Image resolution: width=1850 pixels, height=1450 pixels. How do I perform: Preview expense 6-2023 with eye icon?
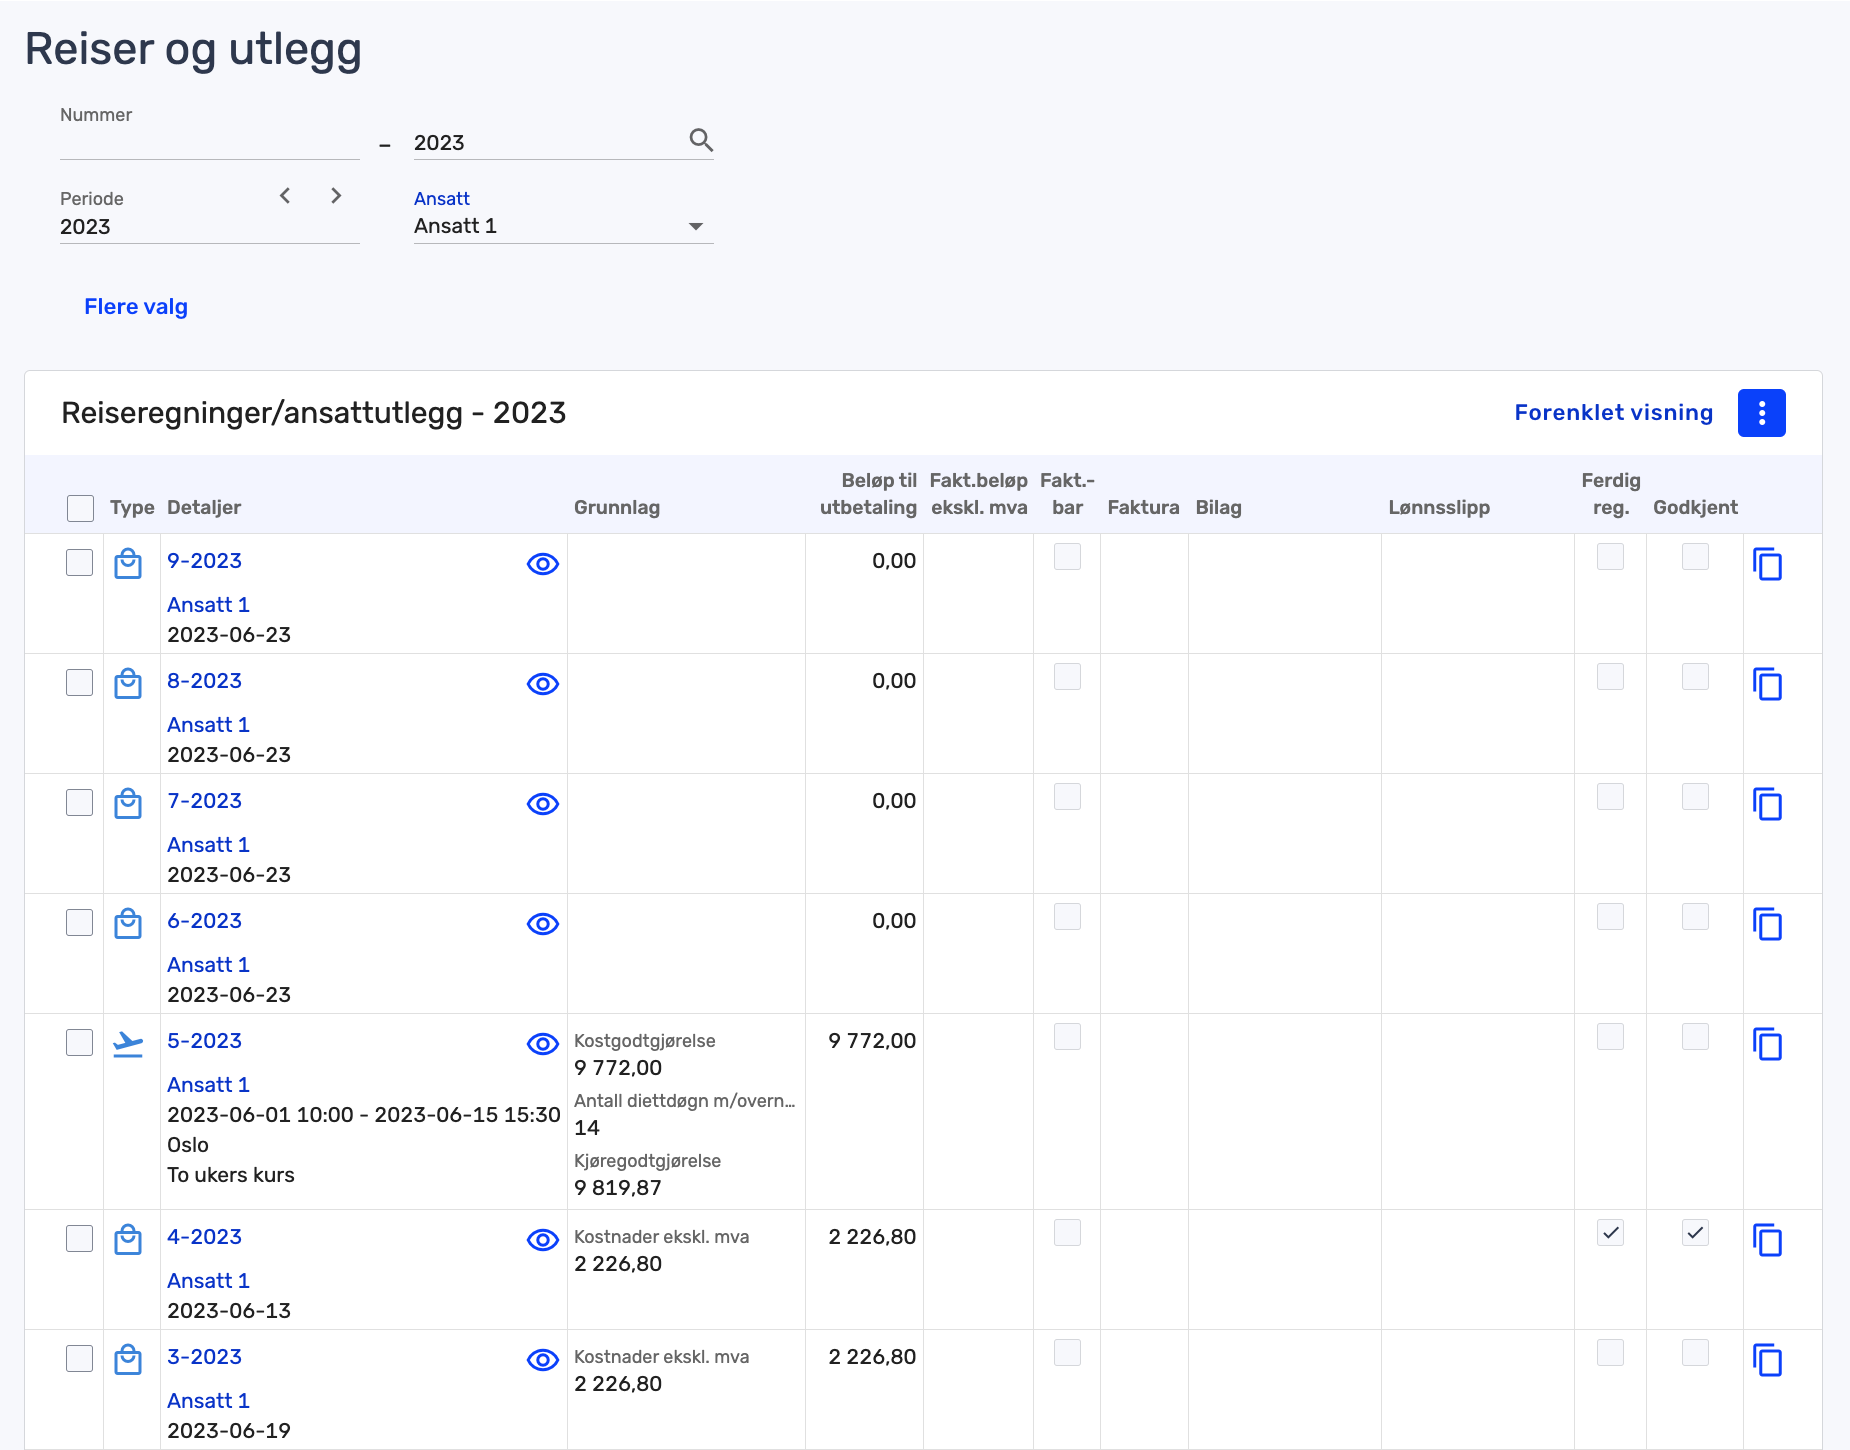click(542, 924)
